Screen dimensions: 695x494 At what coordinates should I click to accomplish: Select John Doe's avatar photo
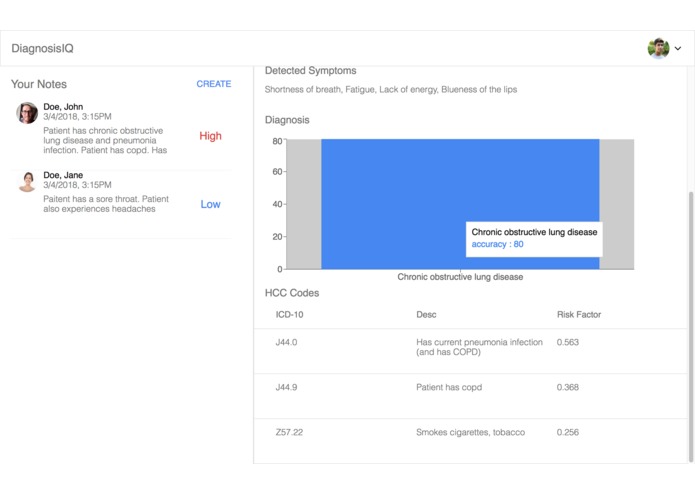[x=27, y=113]
